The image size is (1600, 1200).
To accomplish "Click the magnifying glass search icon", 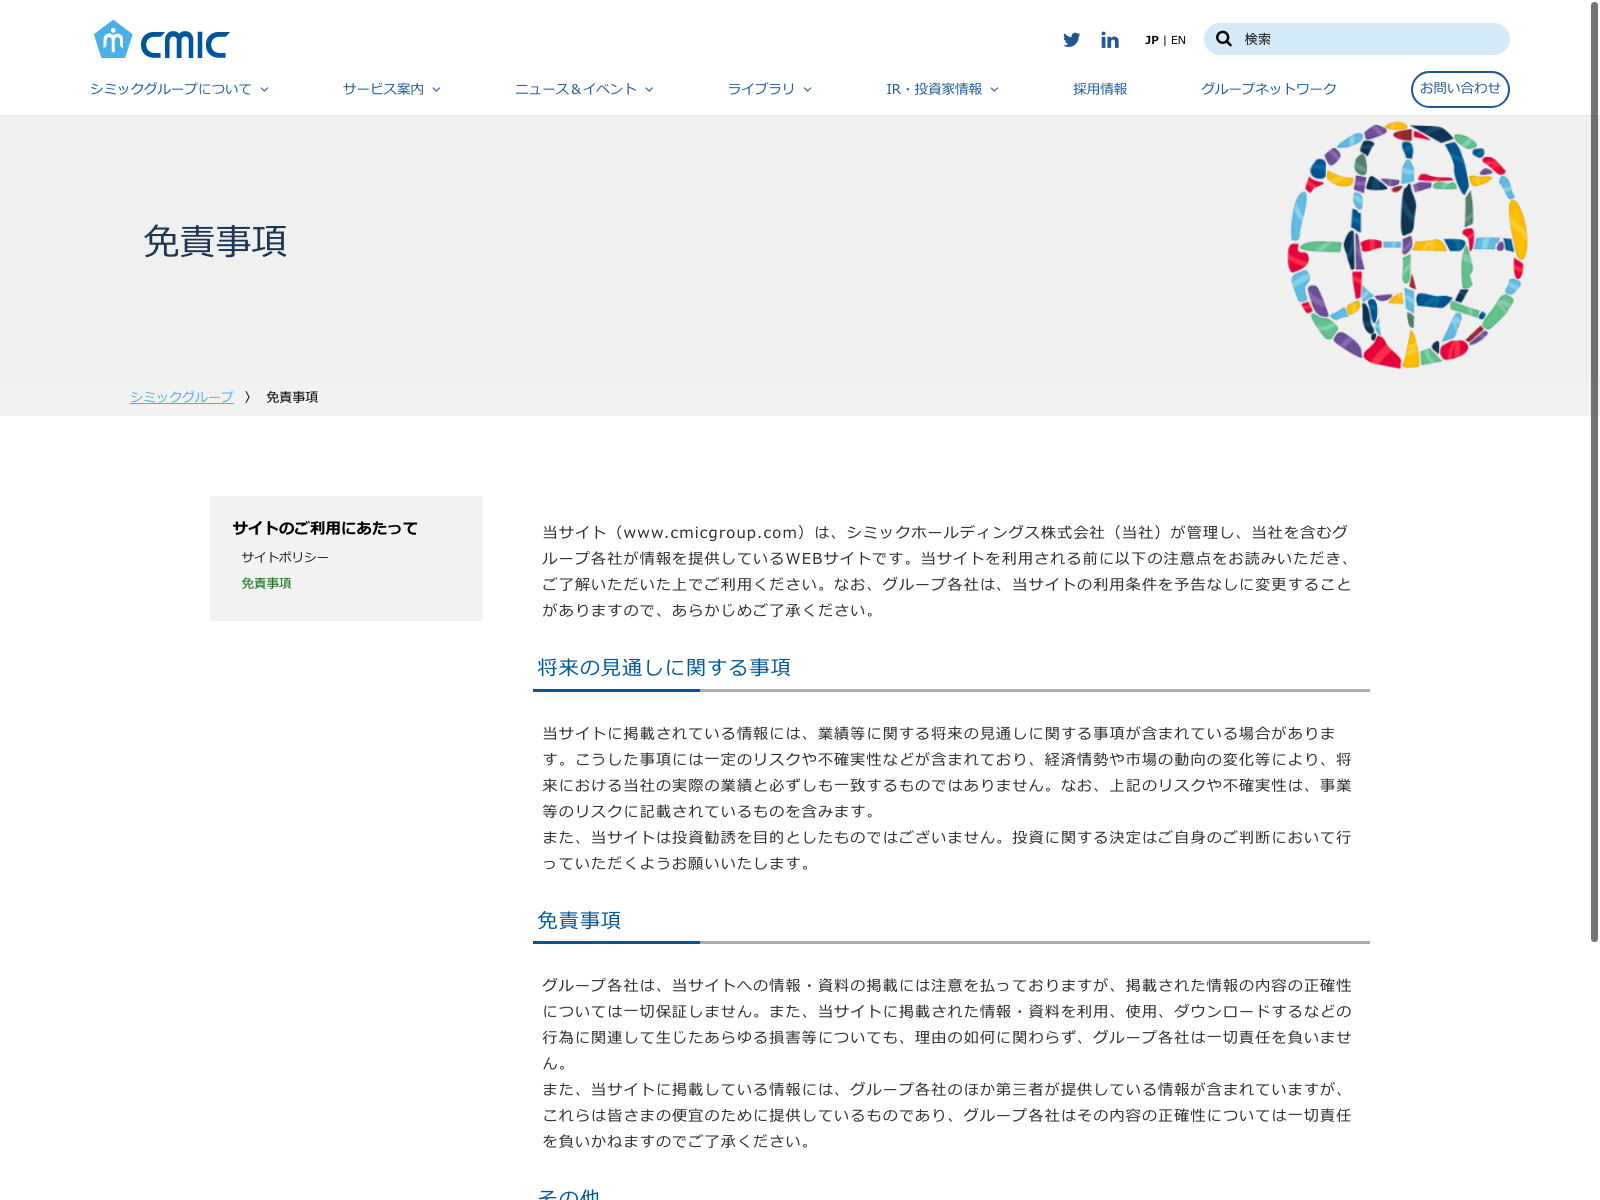I will coord(1223,39).
